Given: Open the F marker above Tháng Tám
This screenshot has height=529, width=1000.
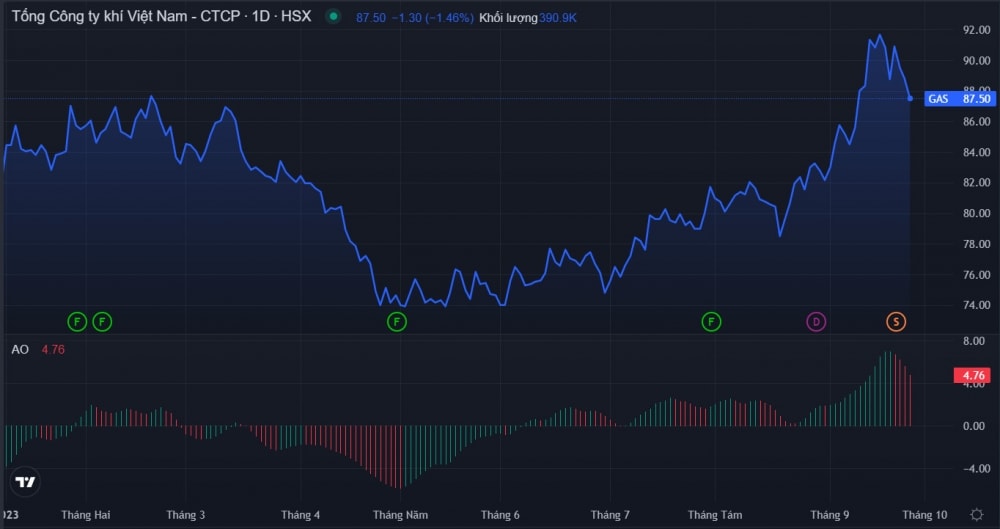Looking at the screenshot, I should (711, 322).
